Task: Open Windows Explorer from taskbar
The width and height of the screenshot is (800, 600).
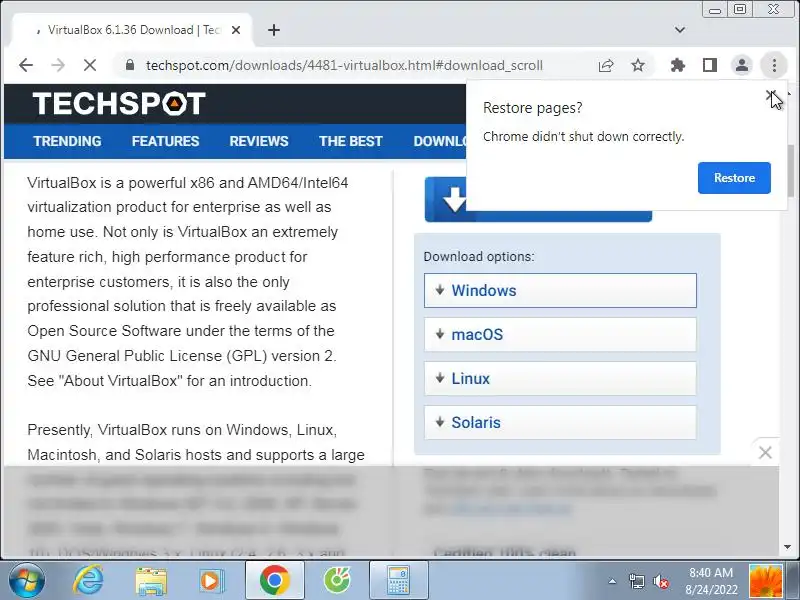Action: coord(151,580)
